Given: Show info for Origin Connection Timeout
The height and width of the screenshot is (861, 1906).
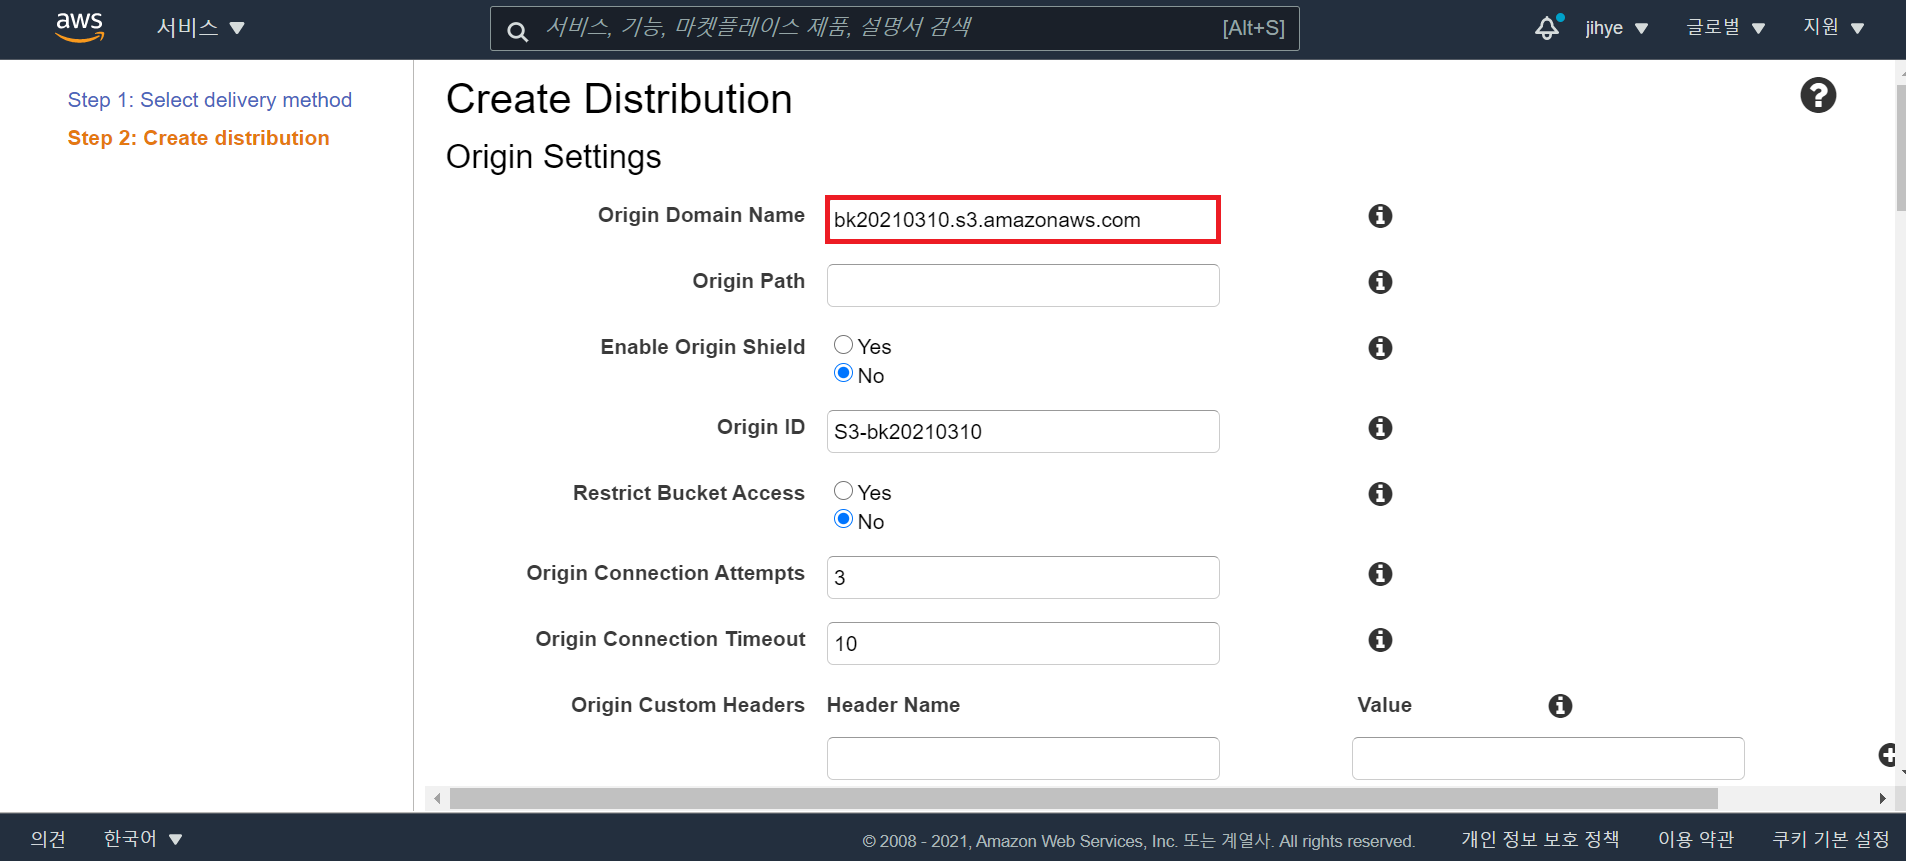Looking at the screenshot, I should pyautogui.click(x=1380, y=640).
